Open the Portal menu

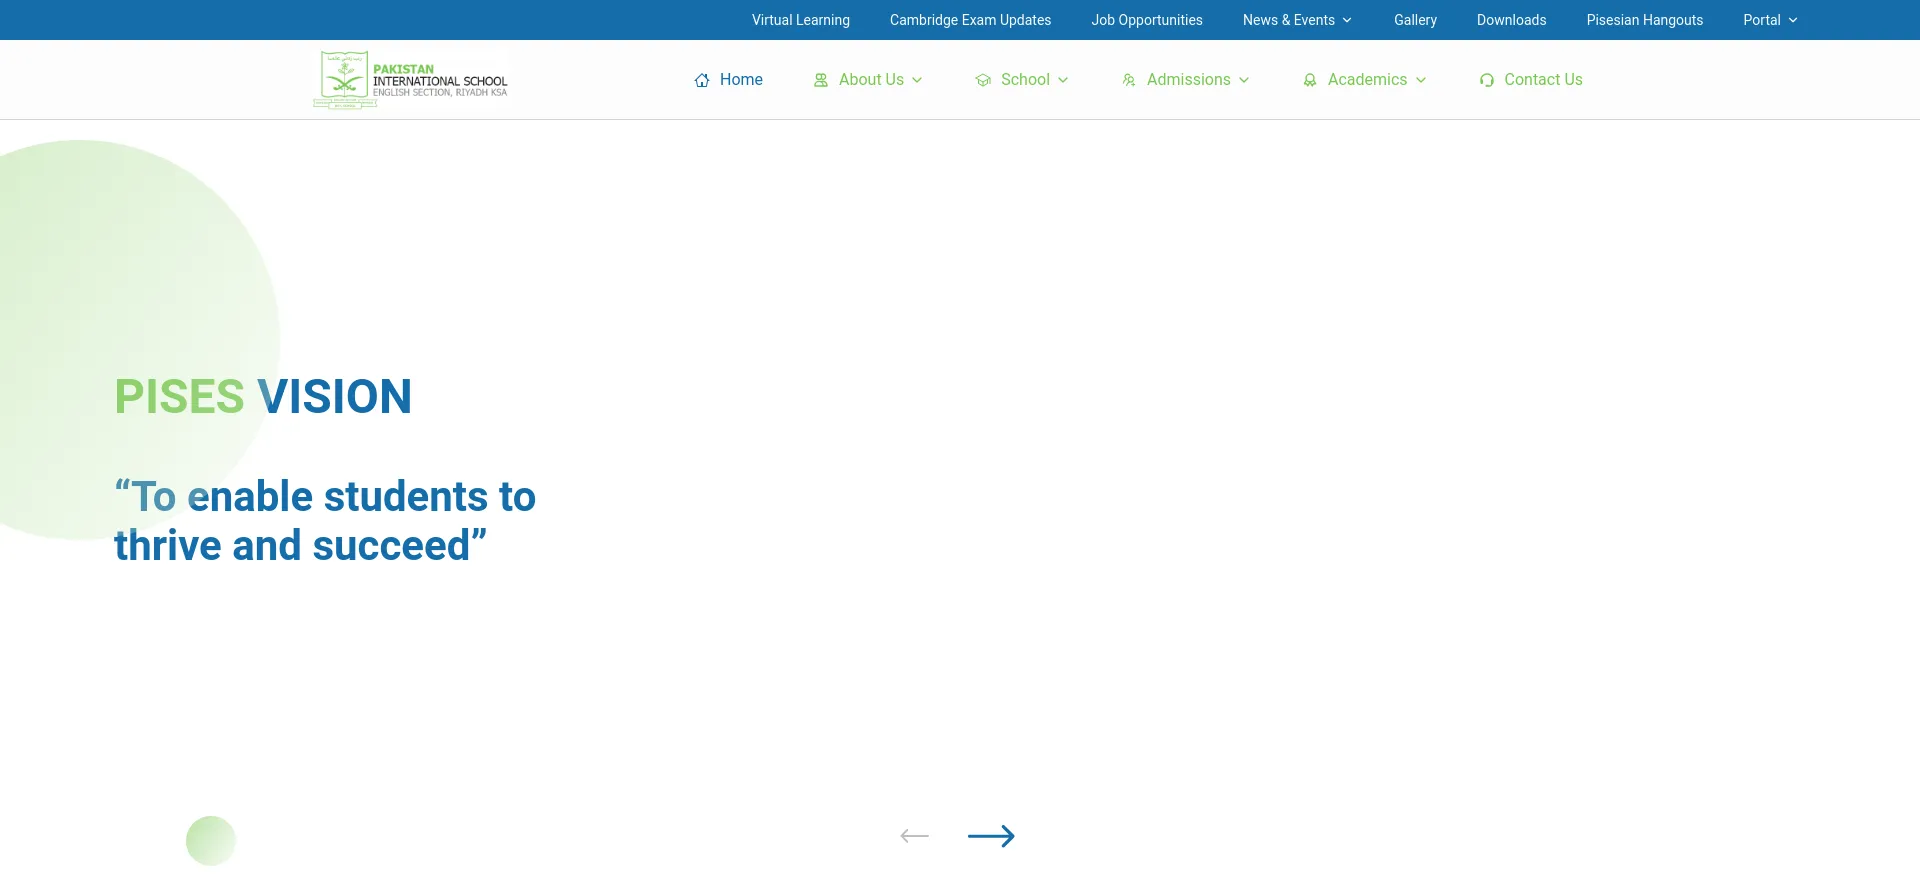(x=1762, y=20)
